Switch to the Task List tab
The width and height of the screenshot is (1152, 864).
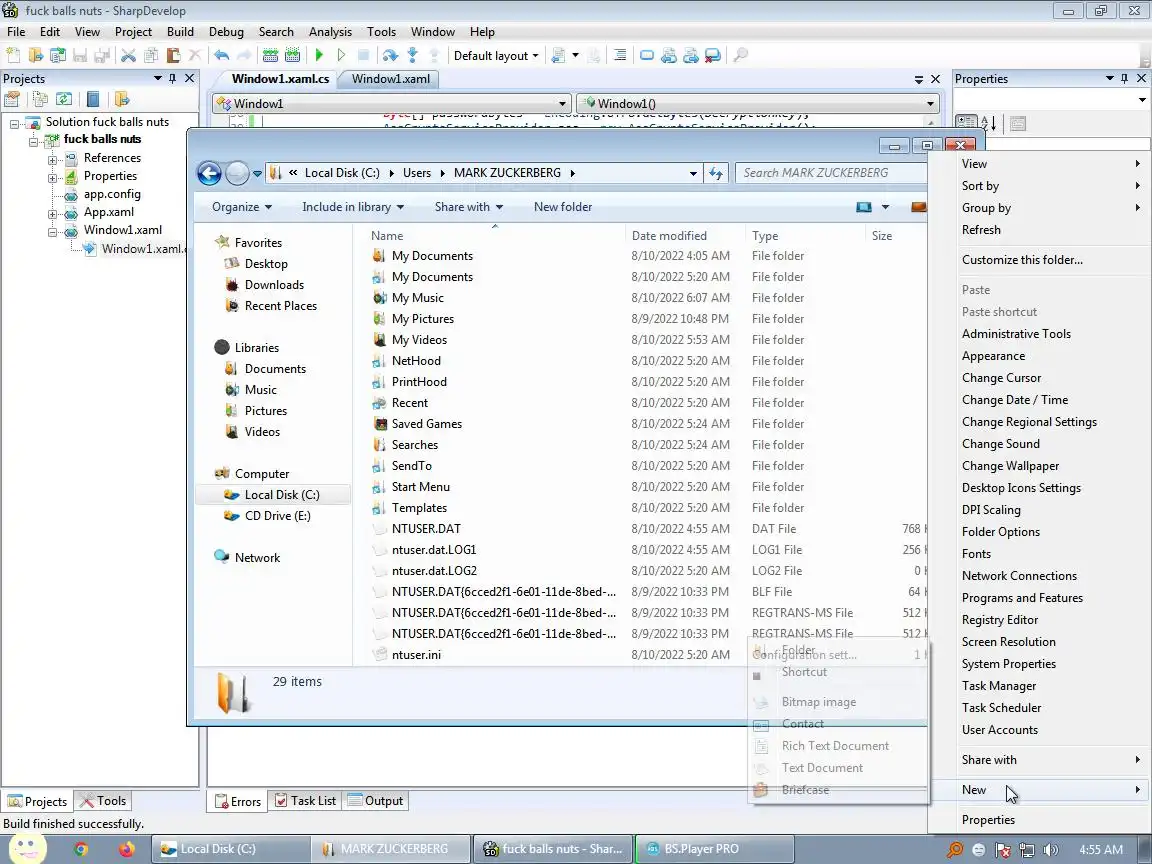[306, 801]
